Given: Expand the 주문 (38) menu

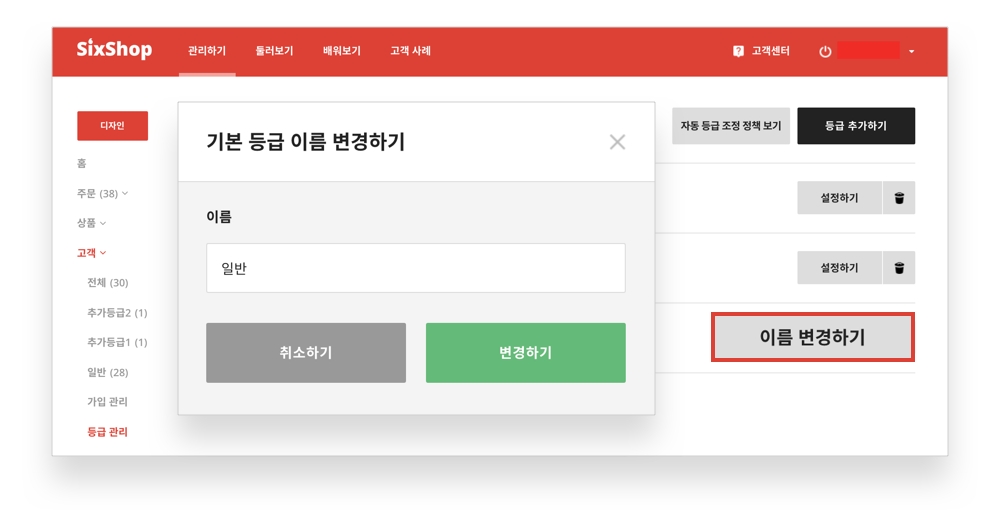Looking at the screenshot, I should pyautogui.click(x=103, y=193).
